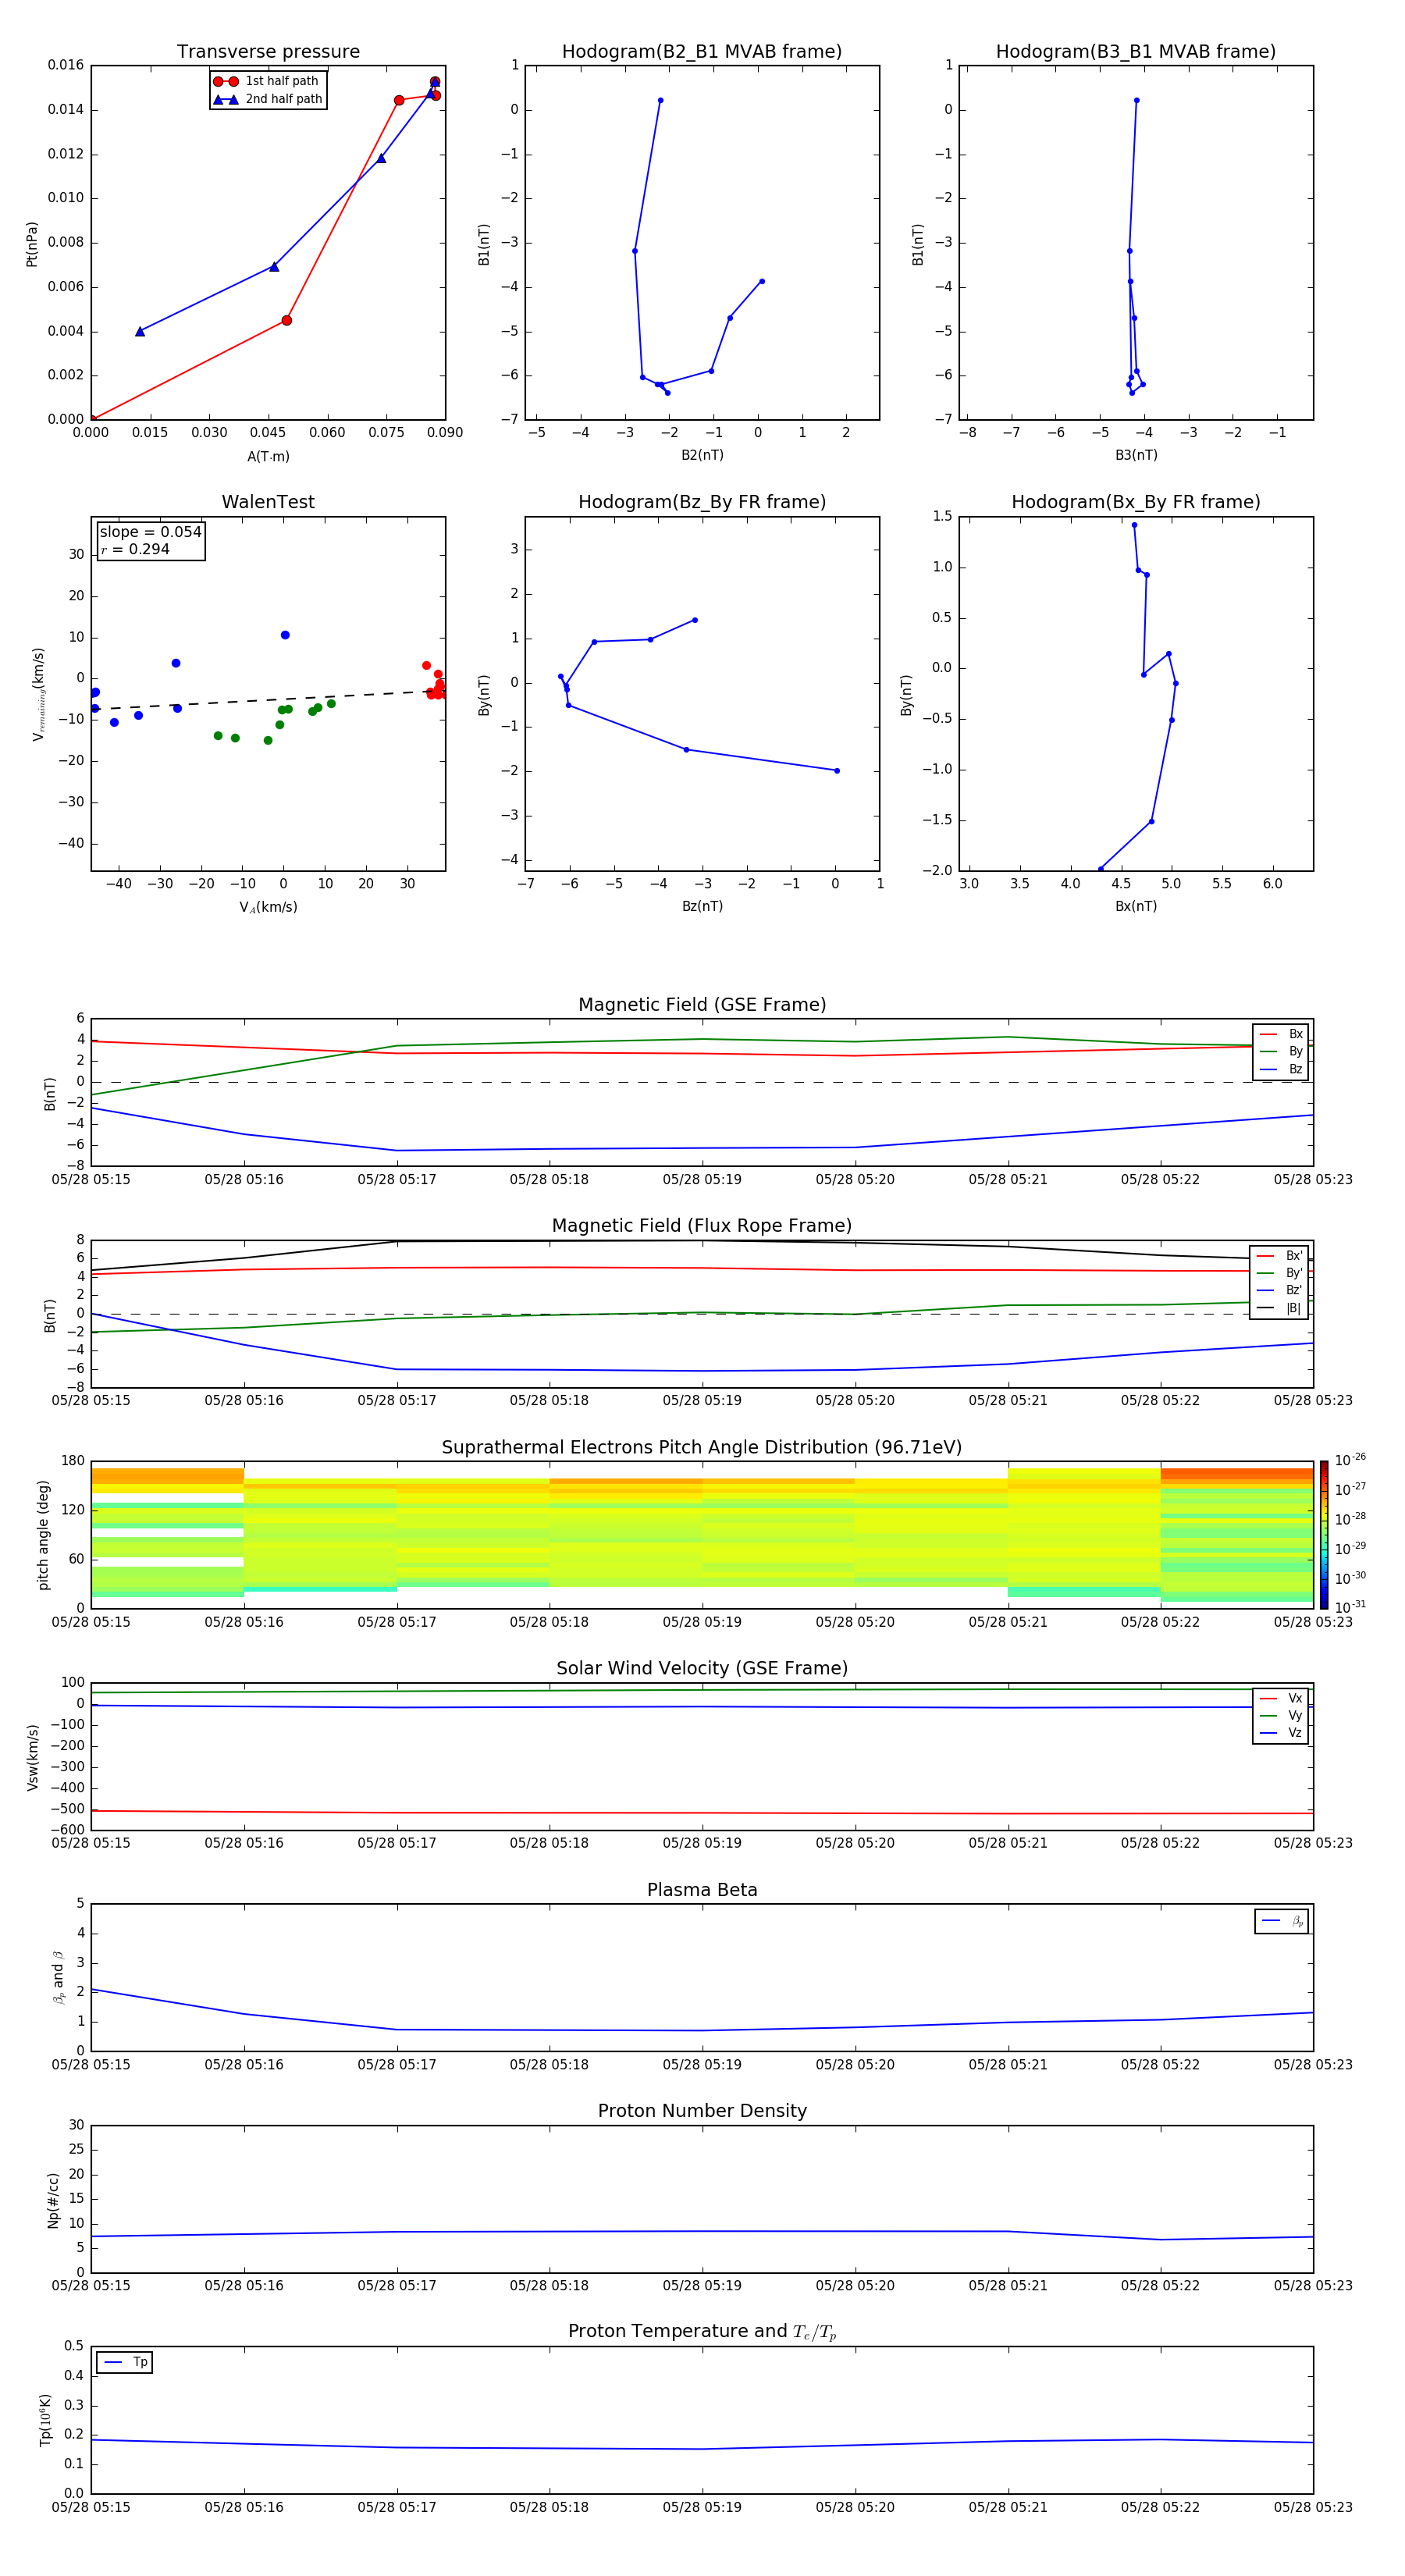Select the "Tp(10^6K)" axis label
1405x2576 pixels.
[45, 2420]
